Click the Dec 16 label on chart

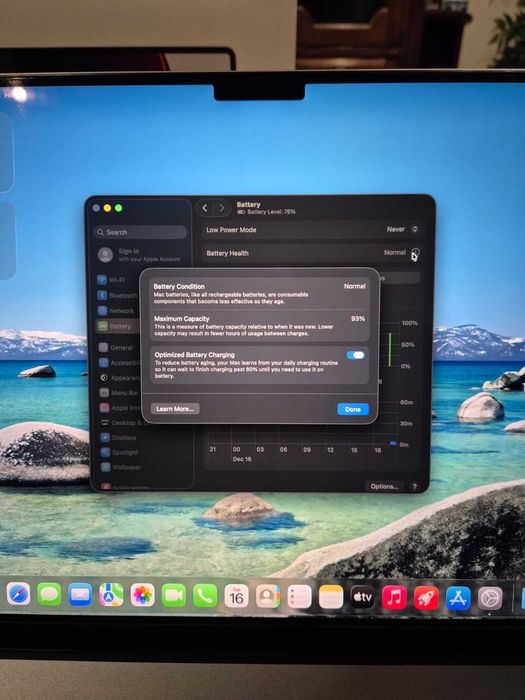pos(242,459)
